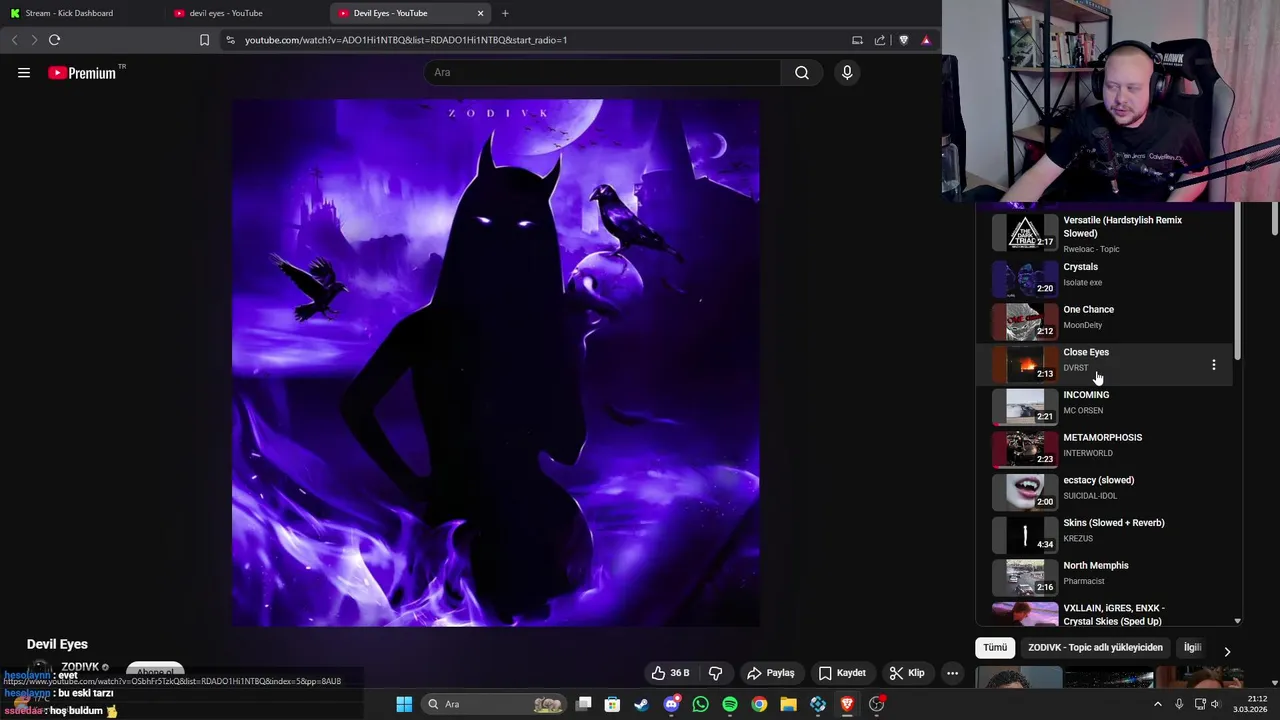The width and height of the screenshot is (1280, 720).
Task: Bookmark this page using the bookmark icon
Action: [x=204, y=40]
